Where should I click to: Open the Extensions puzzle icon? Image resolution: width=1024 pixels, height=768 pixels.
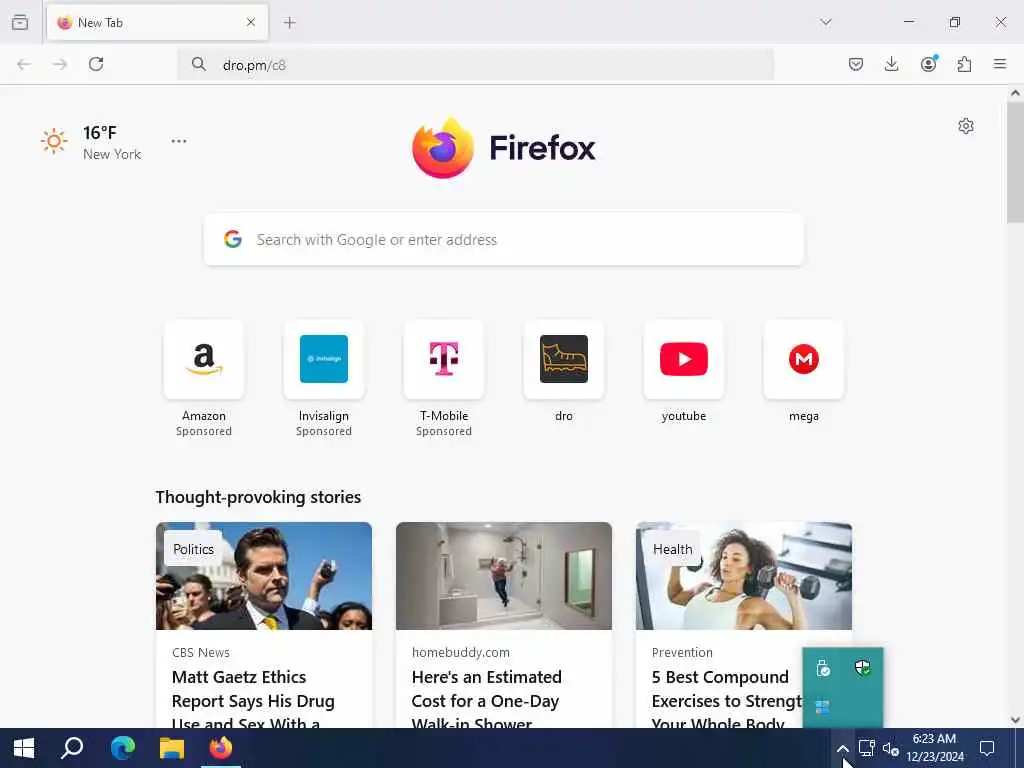click(964, 64)
